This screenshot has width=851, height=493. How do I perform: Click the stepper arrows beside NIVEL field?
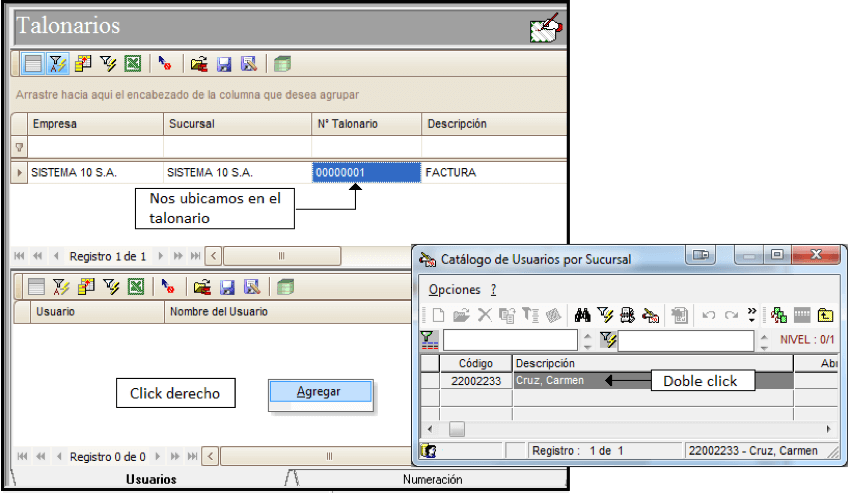tap(764, 340)
